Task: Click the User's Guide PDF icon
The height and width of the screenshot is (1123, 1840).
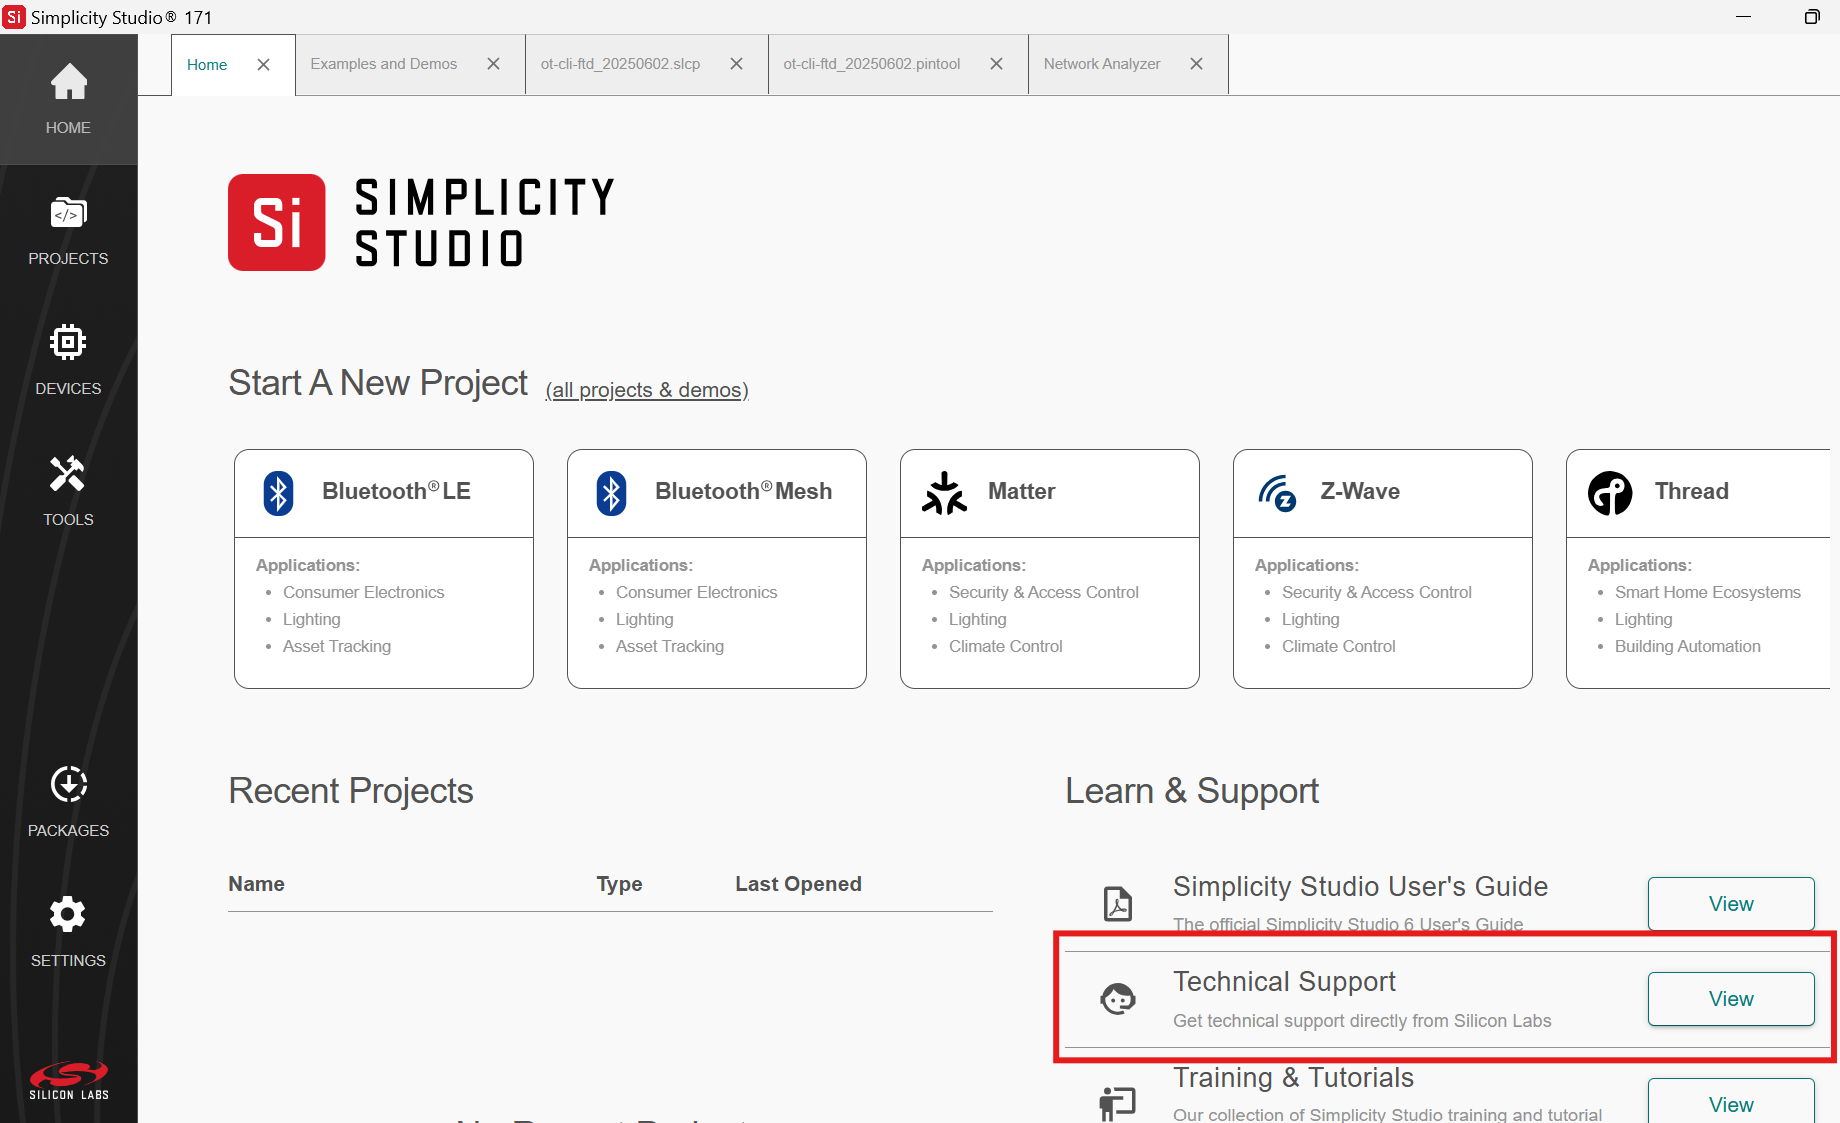Action: pyautogui.click(x=1117, y=903)
